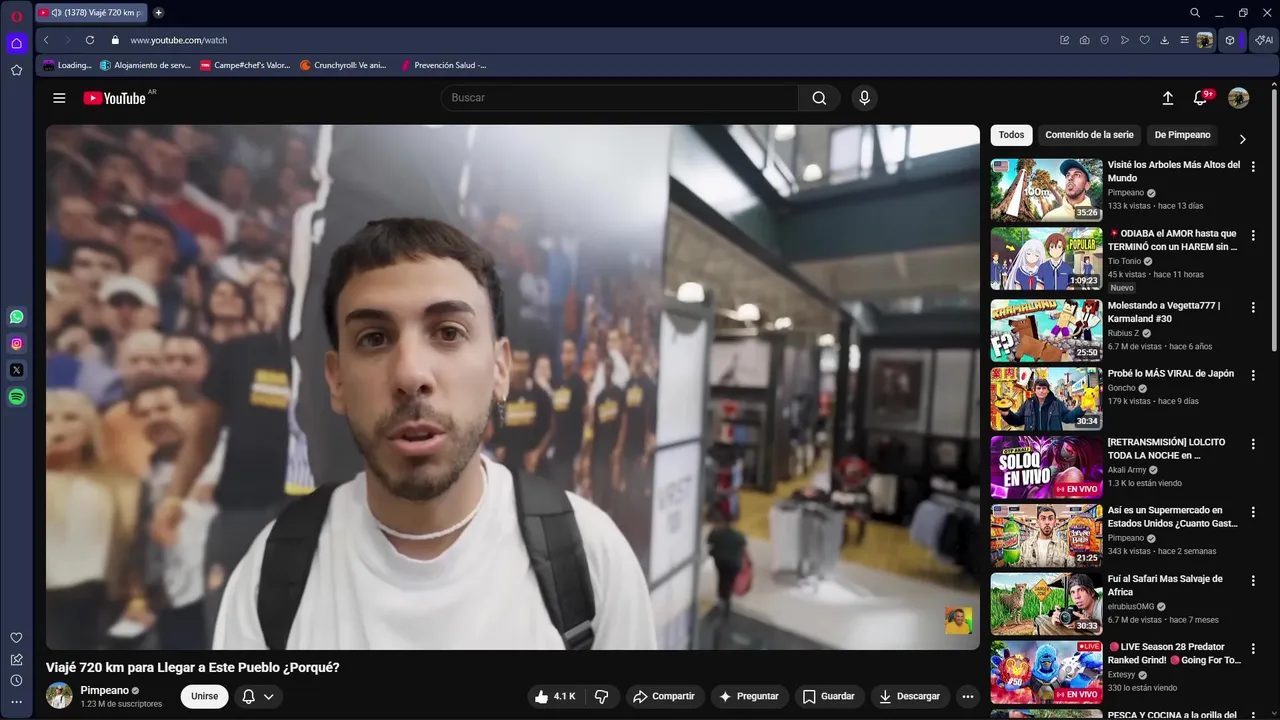Open sidebar three-dots more options

coord(16,702)
